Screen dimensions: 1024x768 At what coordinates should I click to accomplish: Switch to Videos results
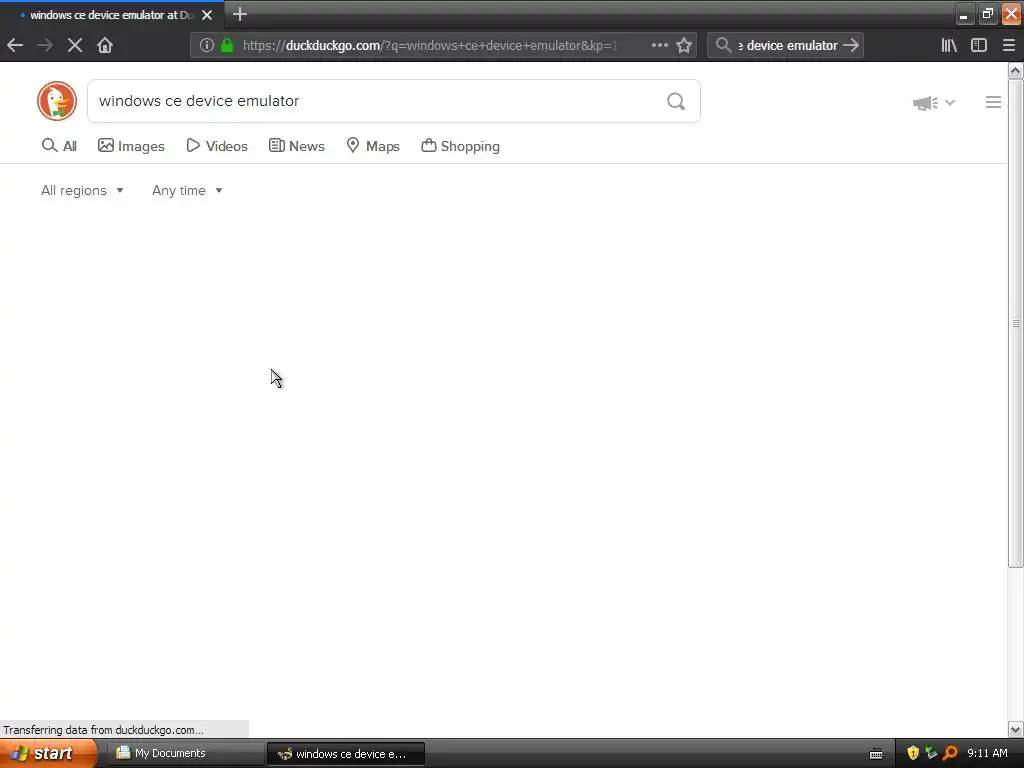217,146
